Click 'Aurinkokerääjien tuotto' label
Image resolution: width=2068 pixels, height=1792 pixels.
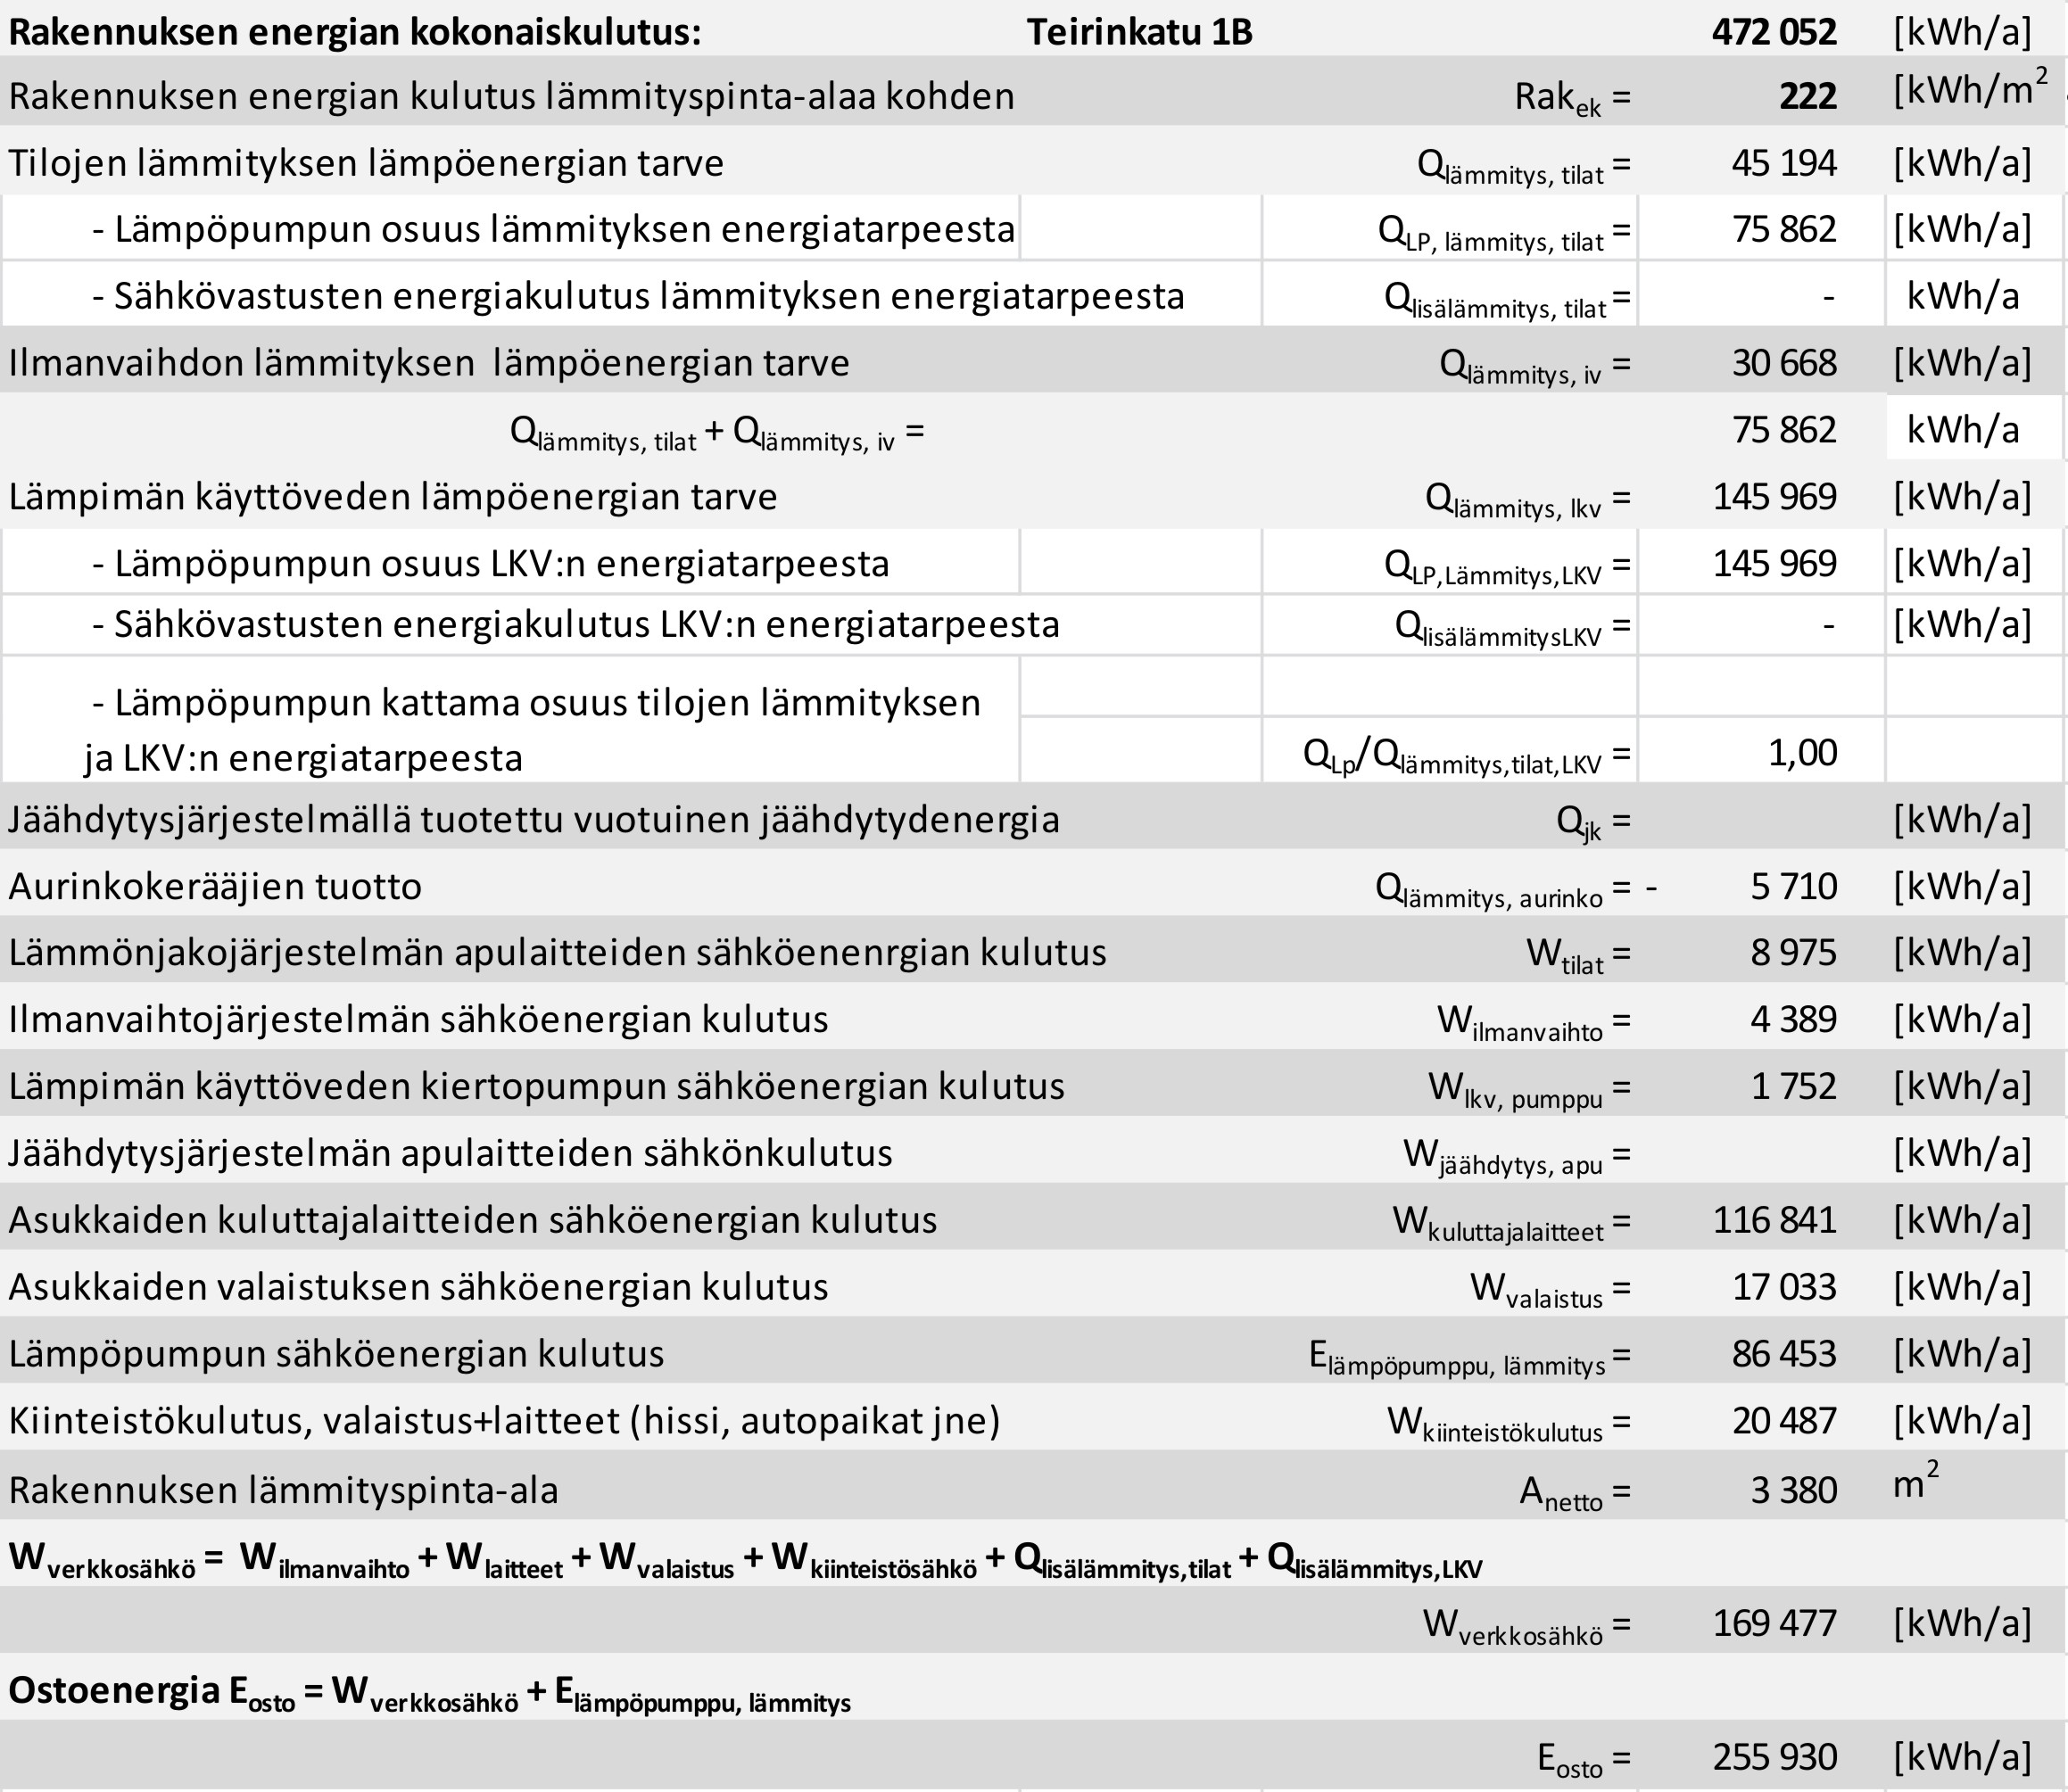tap(215, 886)
